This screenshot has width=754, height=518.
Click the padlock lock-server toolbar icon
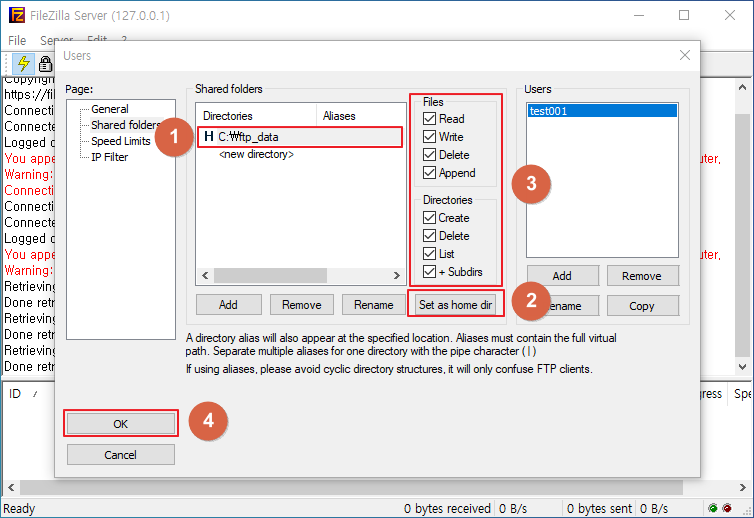coord(45,63)
